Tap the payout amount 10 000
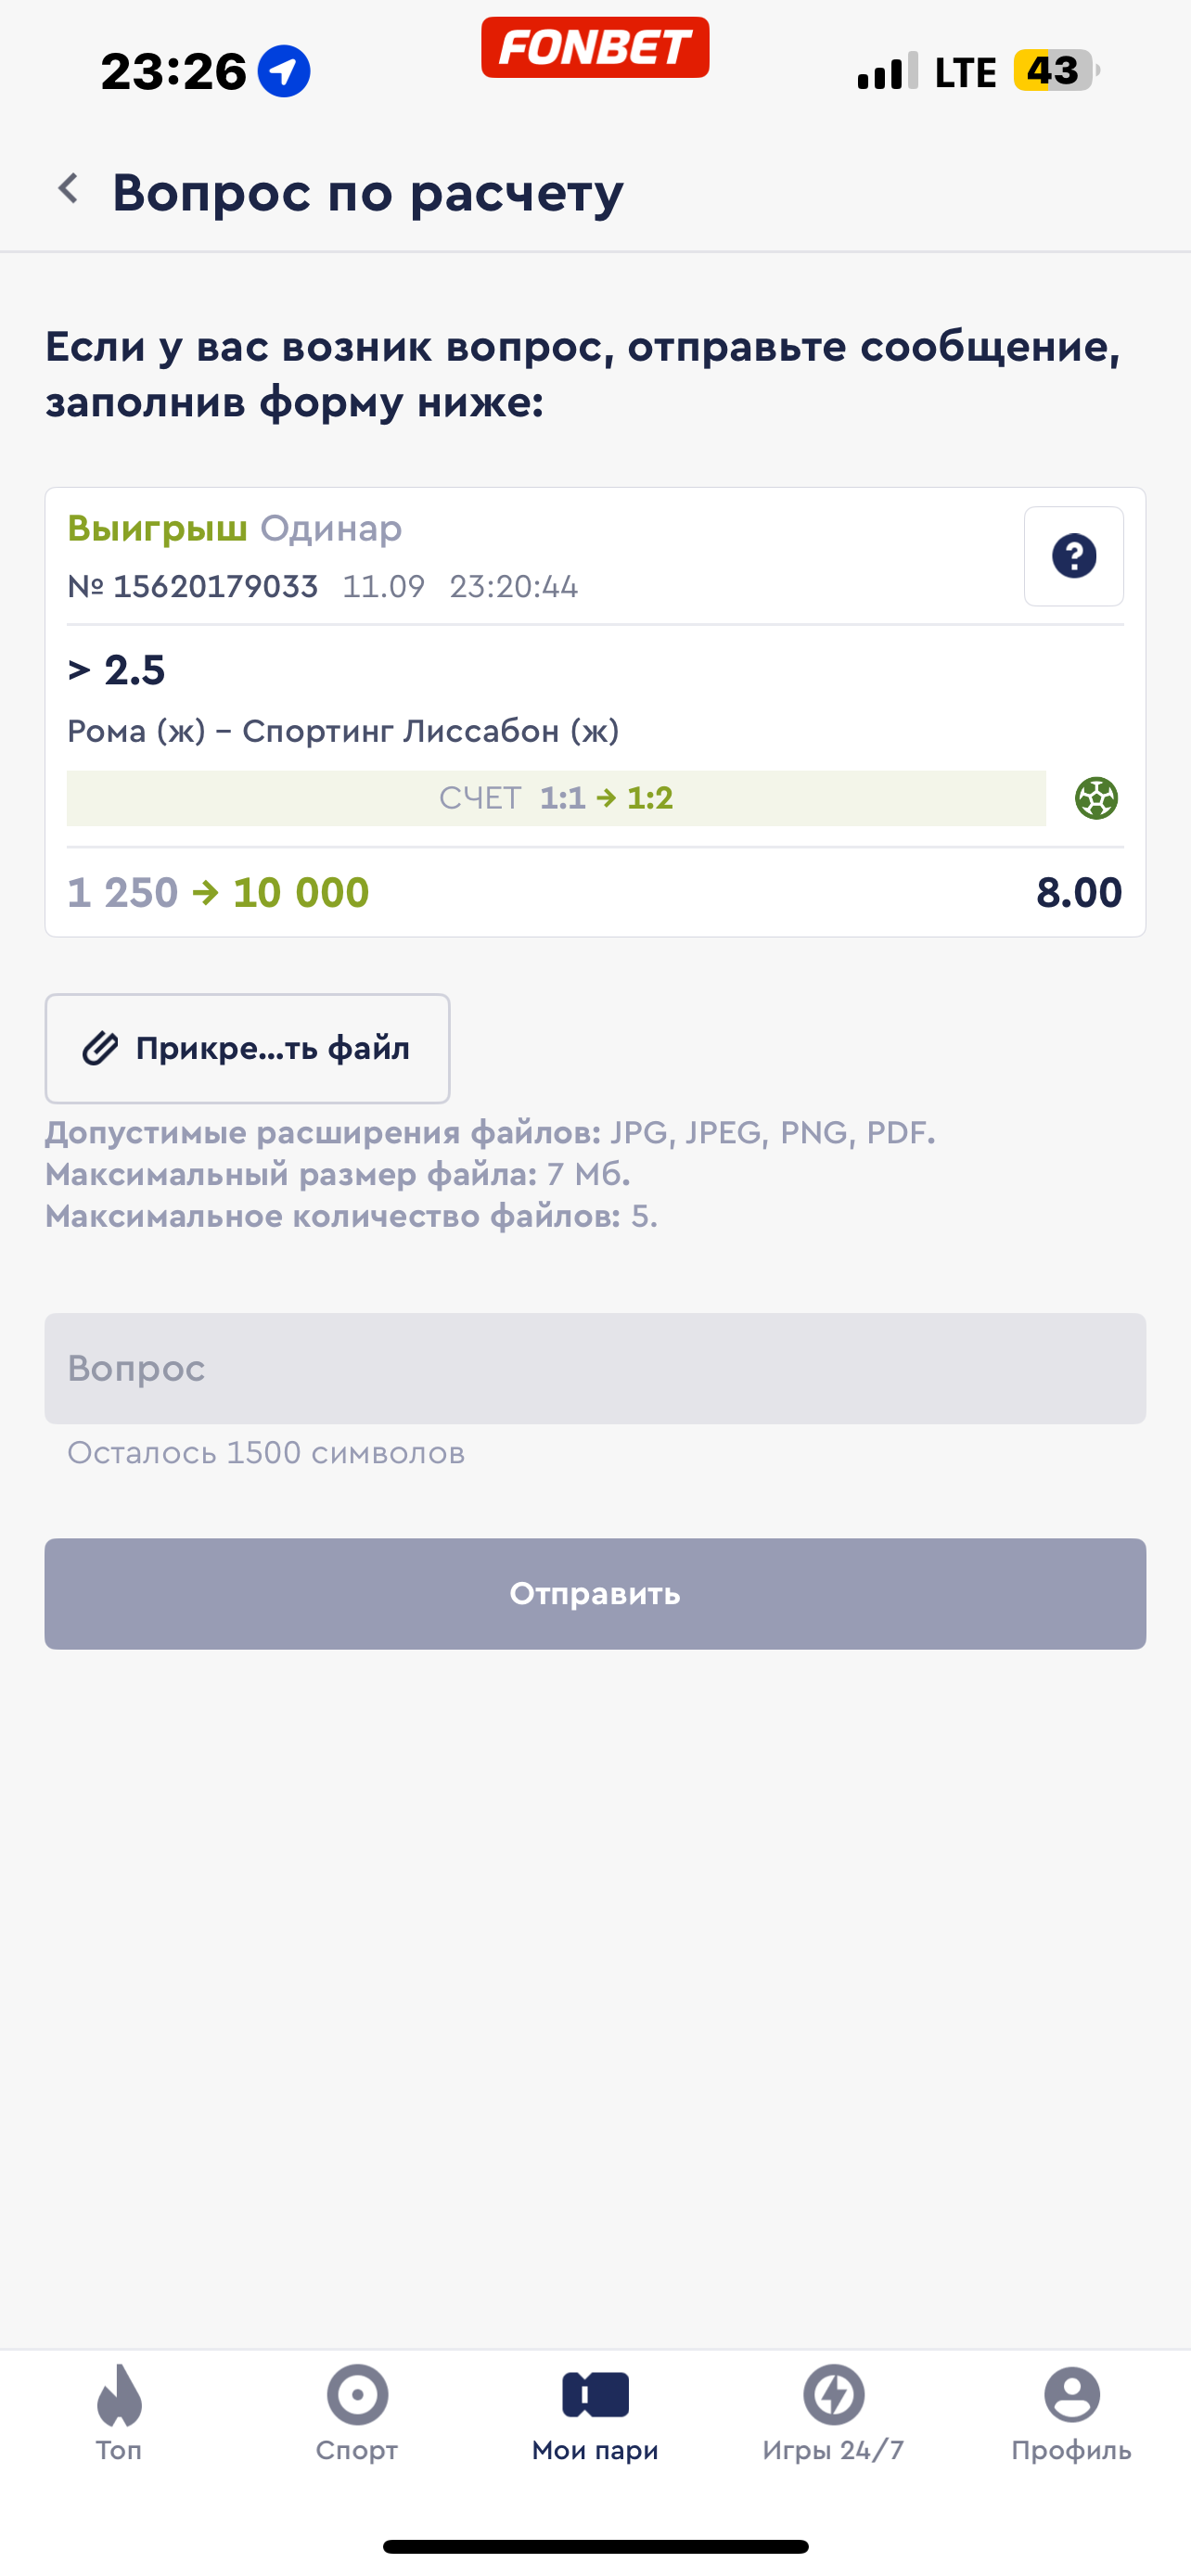This screenshot has height=2576, width=1191. [x=301, y=892]
